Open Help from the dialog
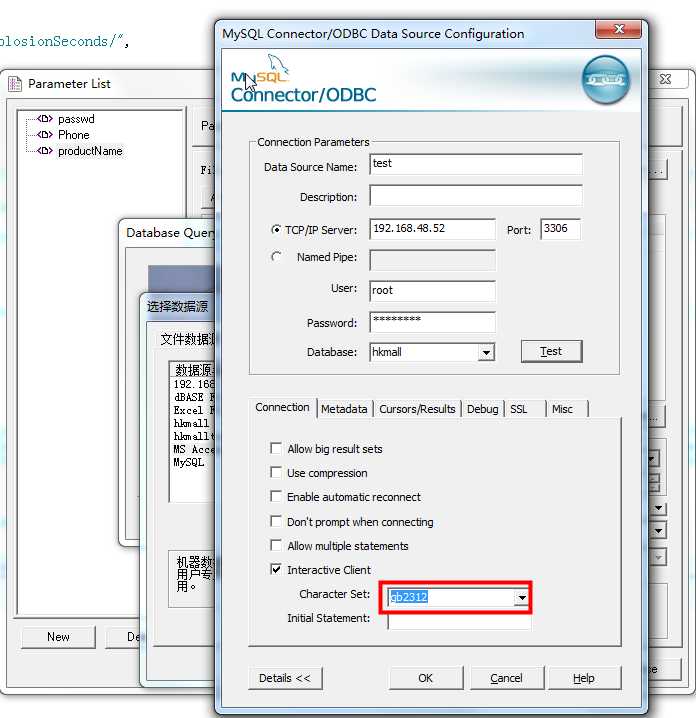 pos(584,678)
